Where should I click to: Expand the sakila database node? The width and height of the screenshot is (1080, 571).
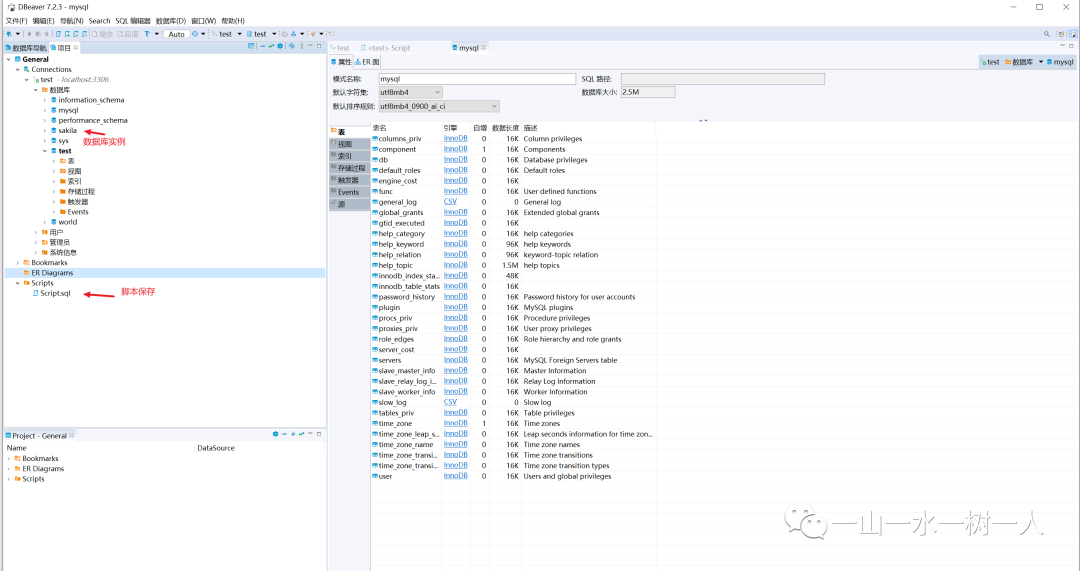[x=45, y=131]
